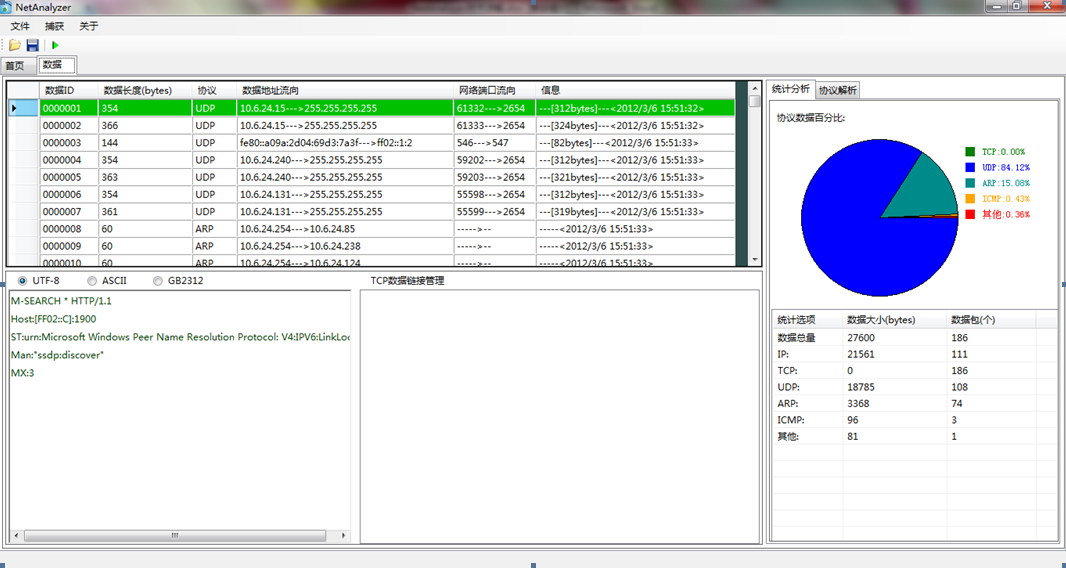Click address cell 10.6.24.254--->10.6.24.85
This screenshot has width=1066, height=568.
coord(345,229)
